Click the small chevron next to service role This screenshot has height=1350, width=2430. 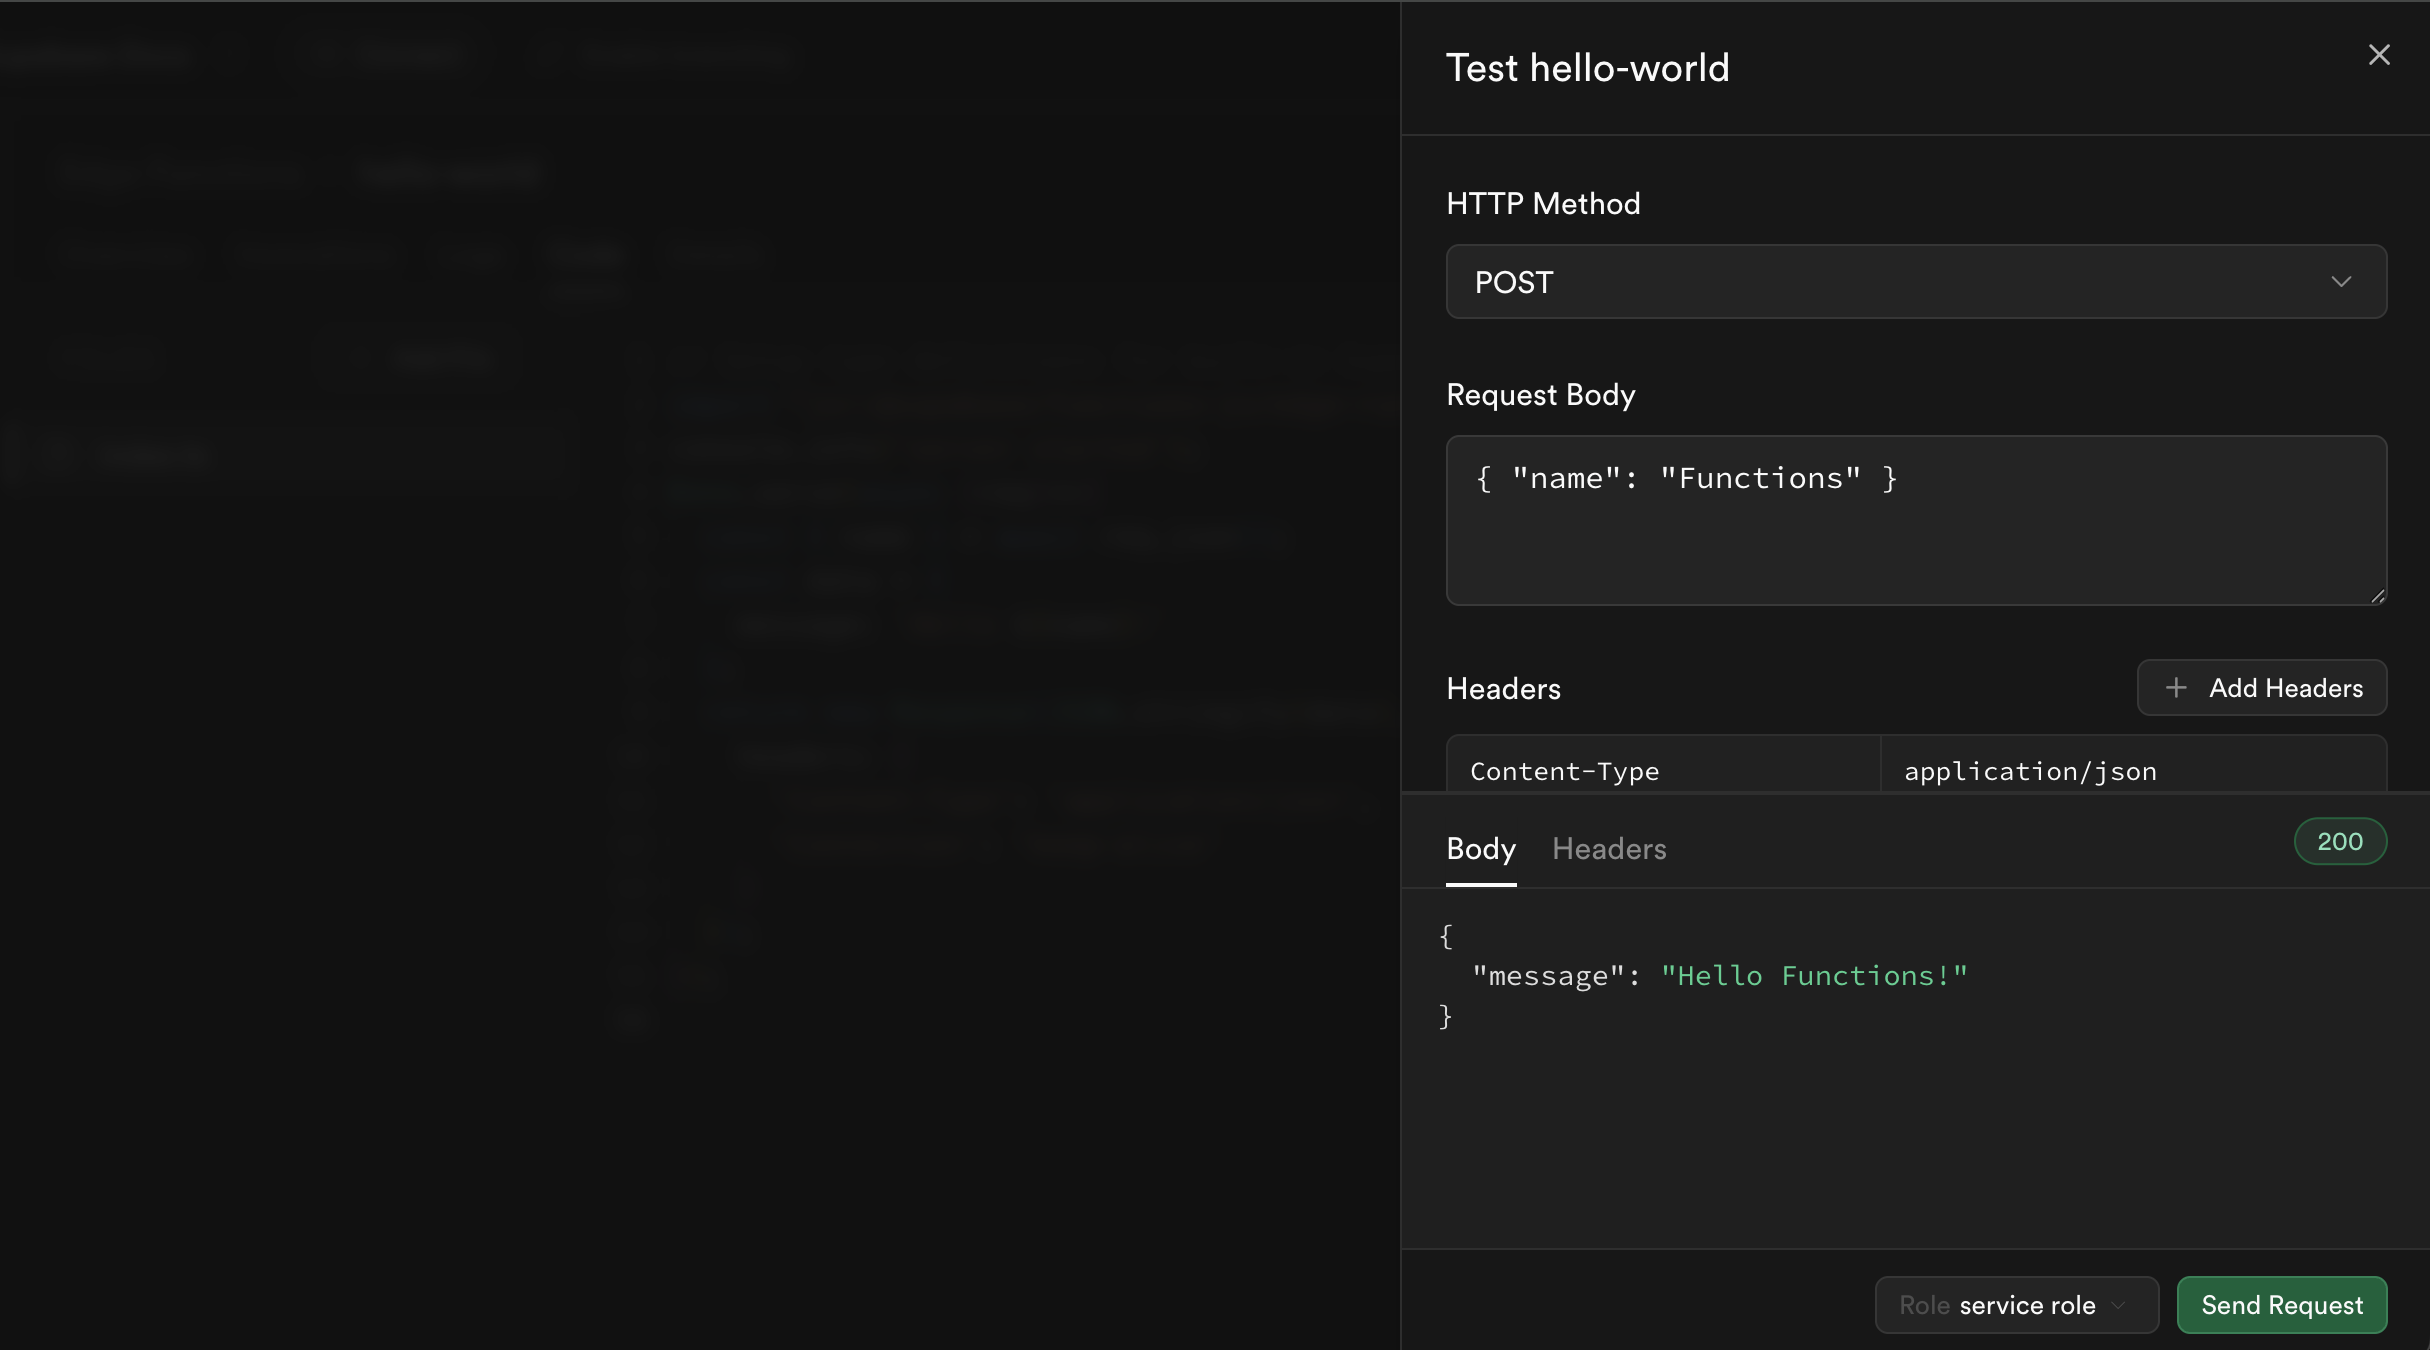click(2118, 1306)
